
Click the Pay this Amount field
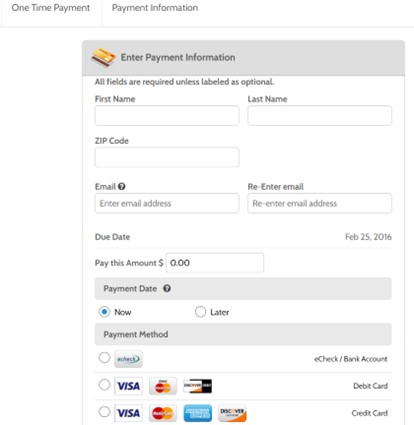point(215,263)
